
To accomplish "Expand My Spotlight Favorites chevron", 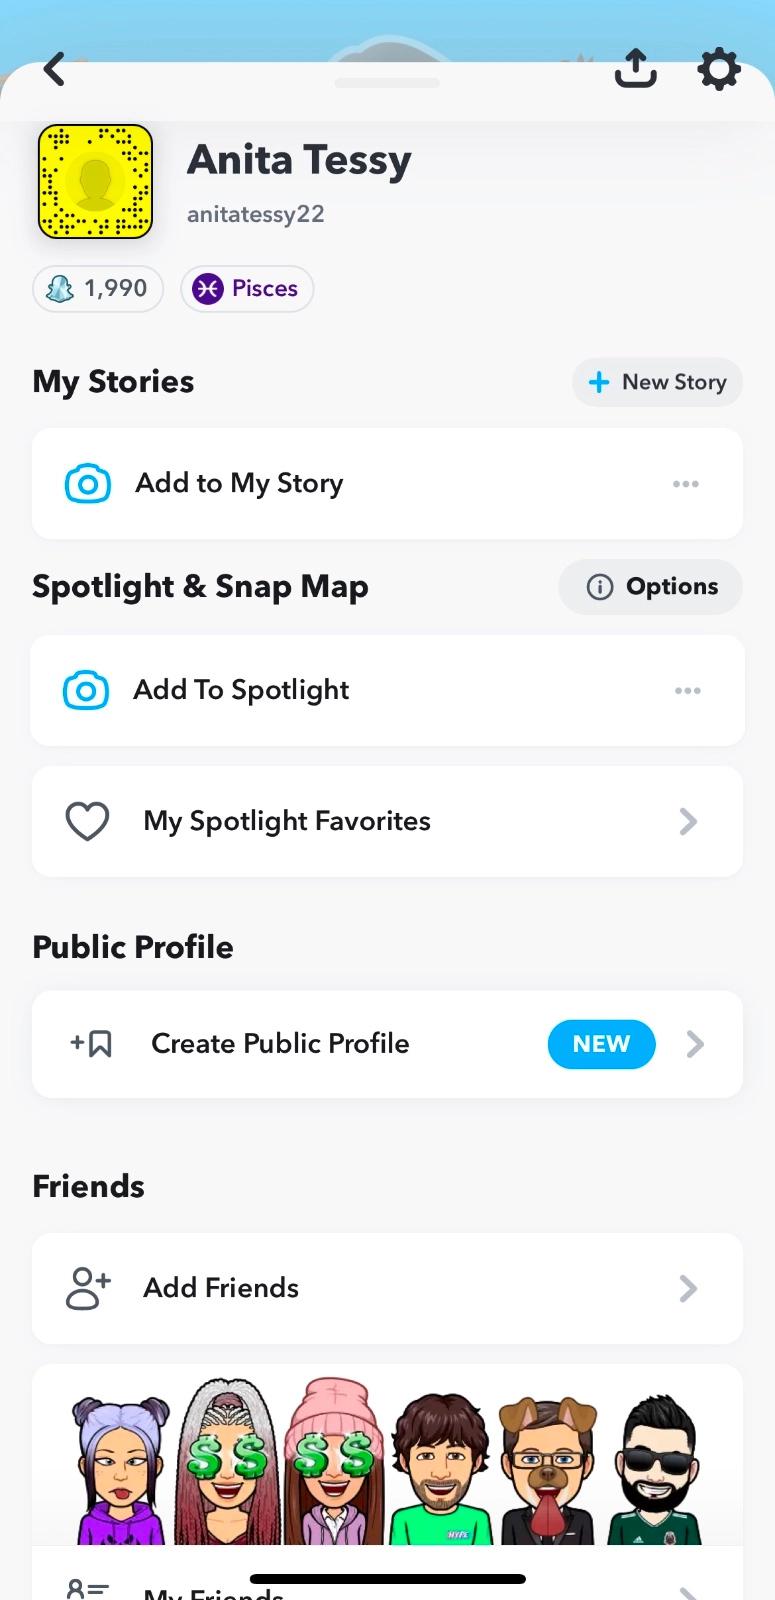I will coord(688,822).
